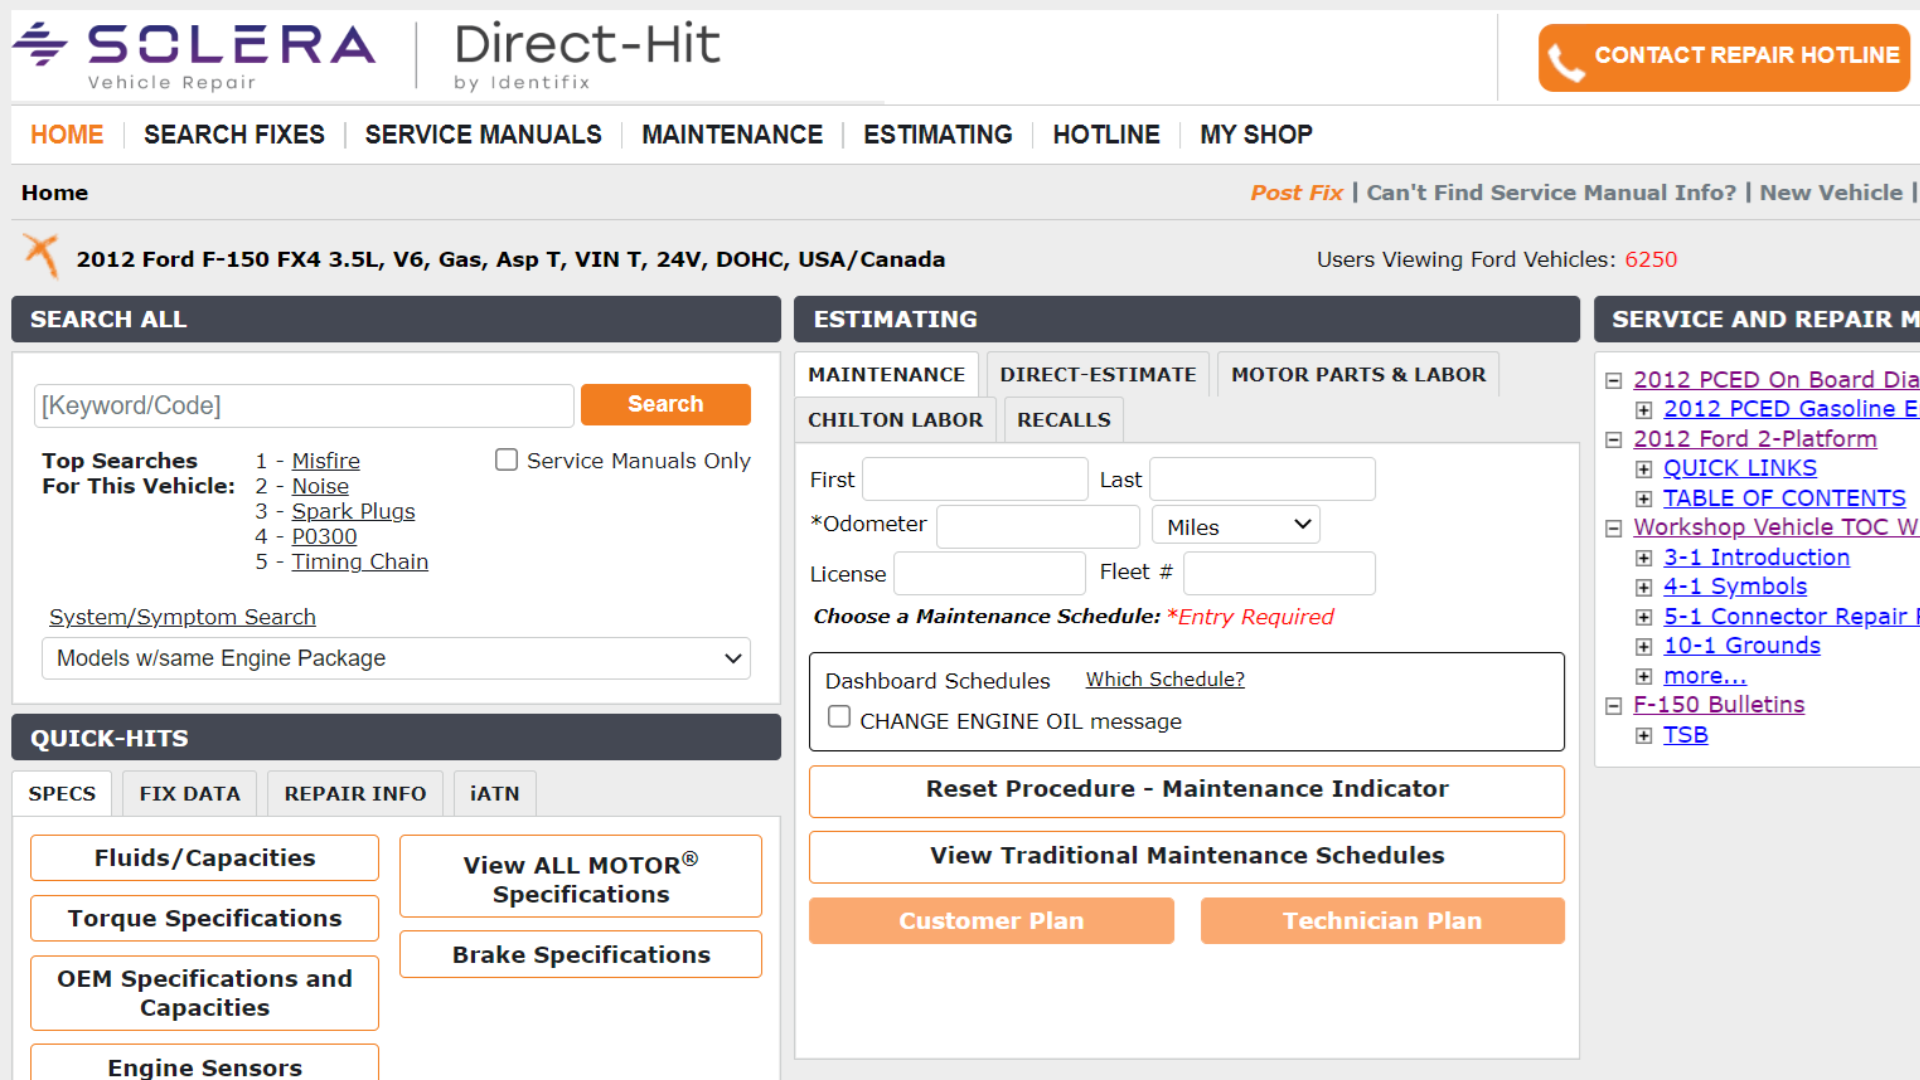Click the Timing Chain search link
Viewport: 1920px width, 1080px height.
[x=360, y=562]
